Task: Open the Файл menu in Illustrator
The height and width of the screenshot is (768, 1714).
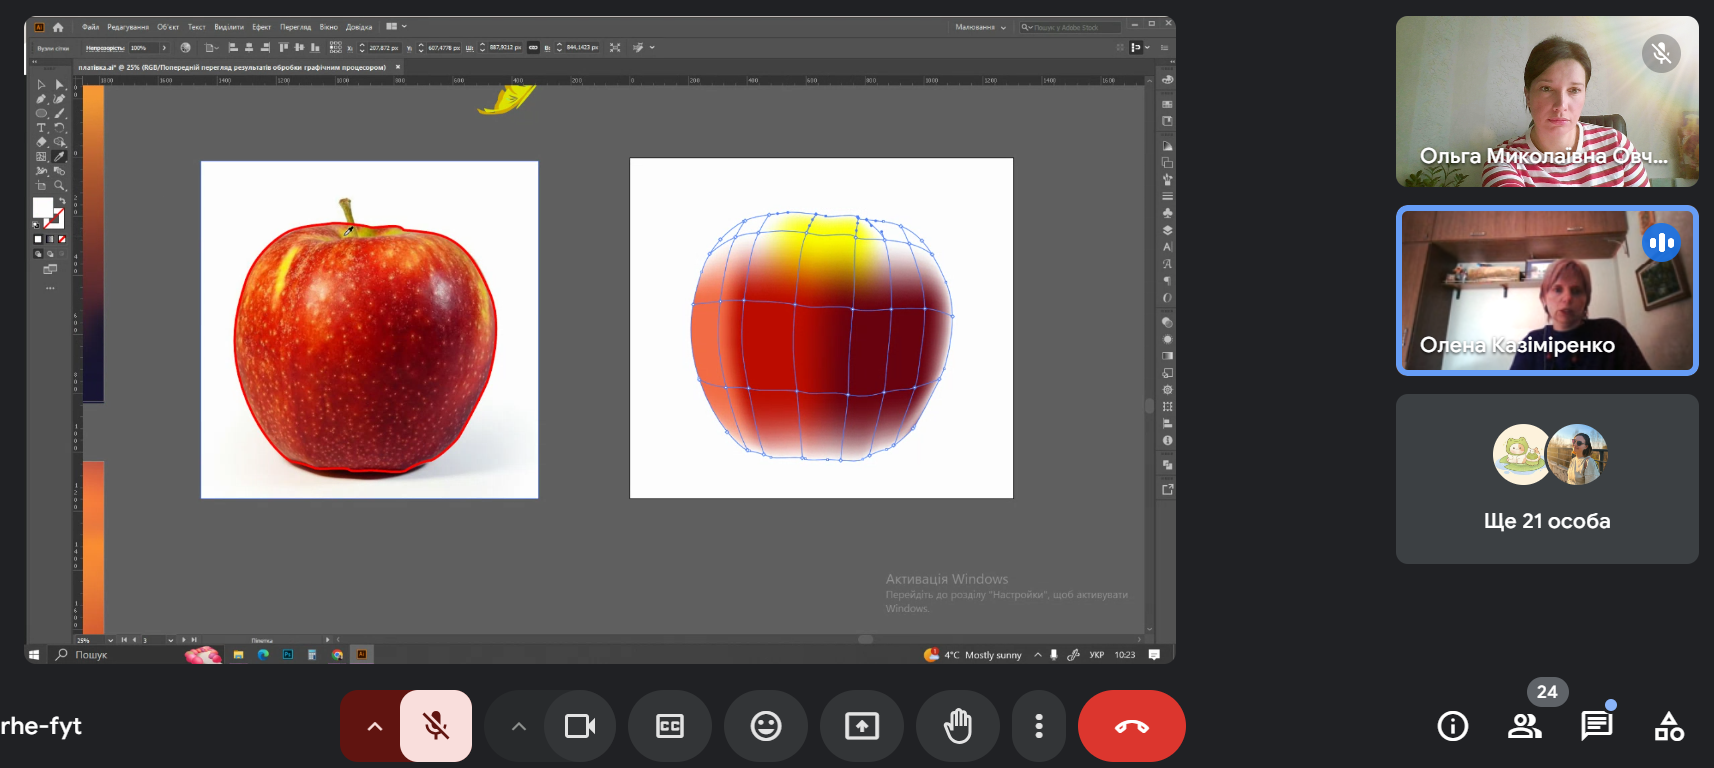Action: coord(90,27)
